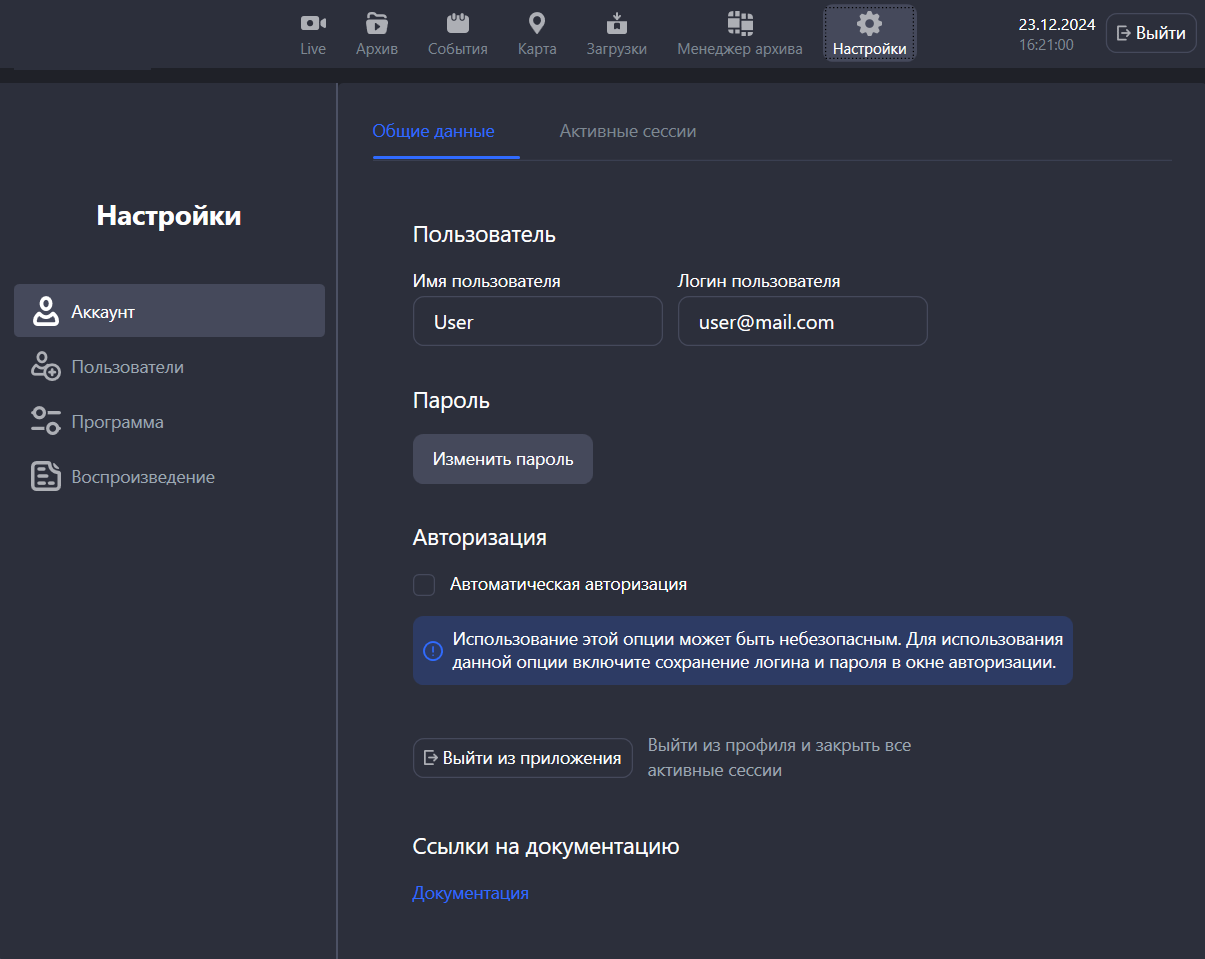Click the Логин пользователя input field
Image resolution: width=1205 pixels, height=959 pixels.
(x=802, y=322)
